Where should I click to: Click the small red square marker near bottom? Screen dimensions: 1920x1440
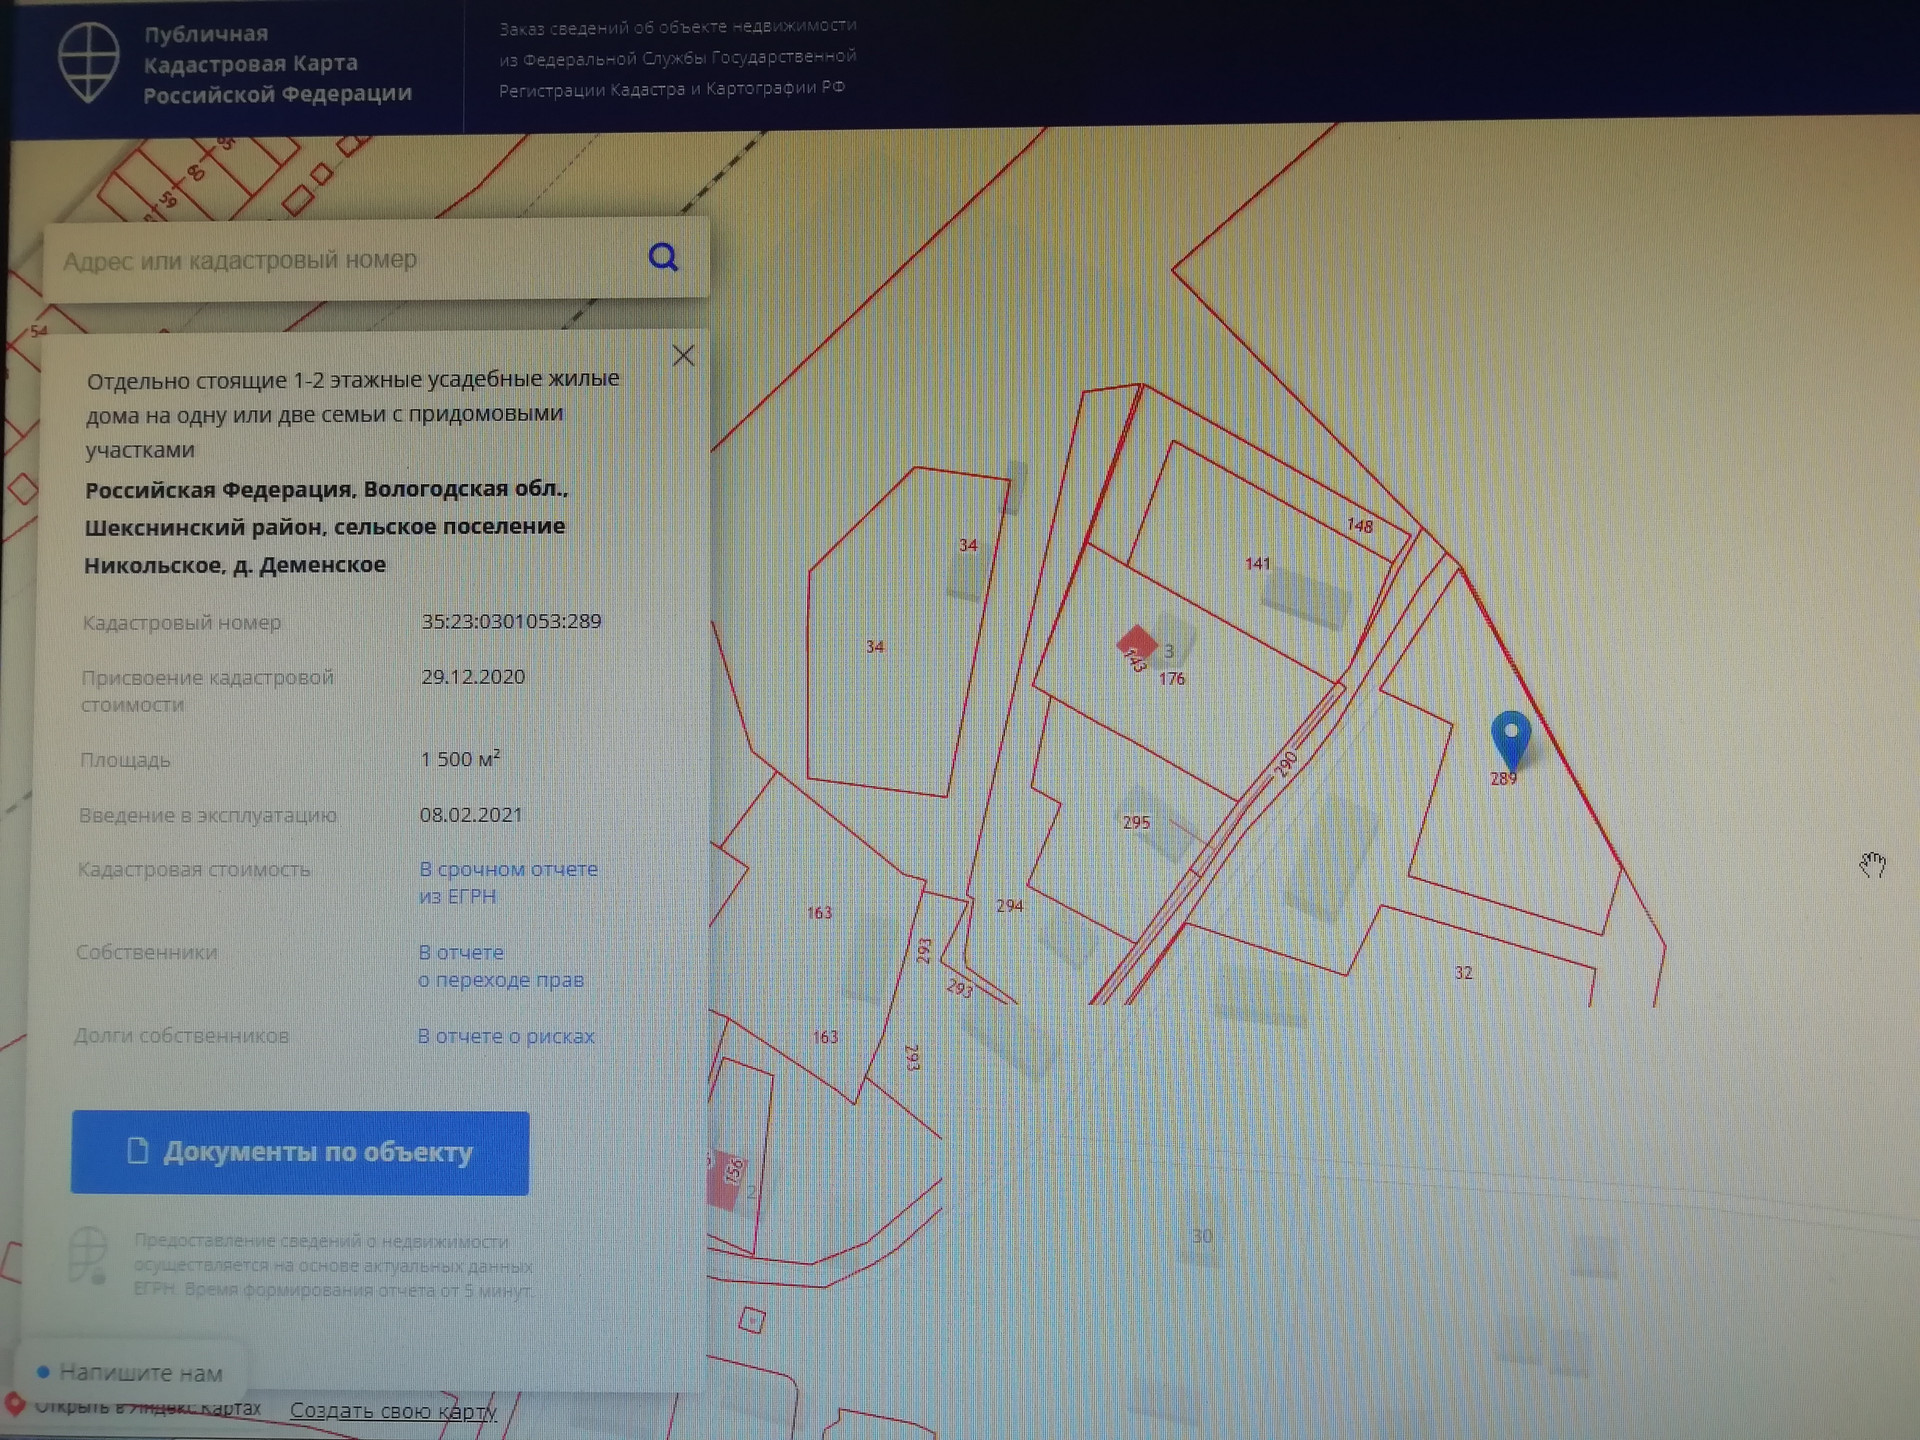click(x=752, y=1321)
